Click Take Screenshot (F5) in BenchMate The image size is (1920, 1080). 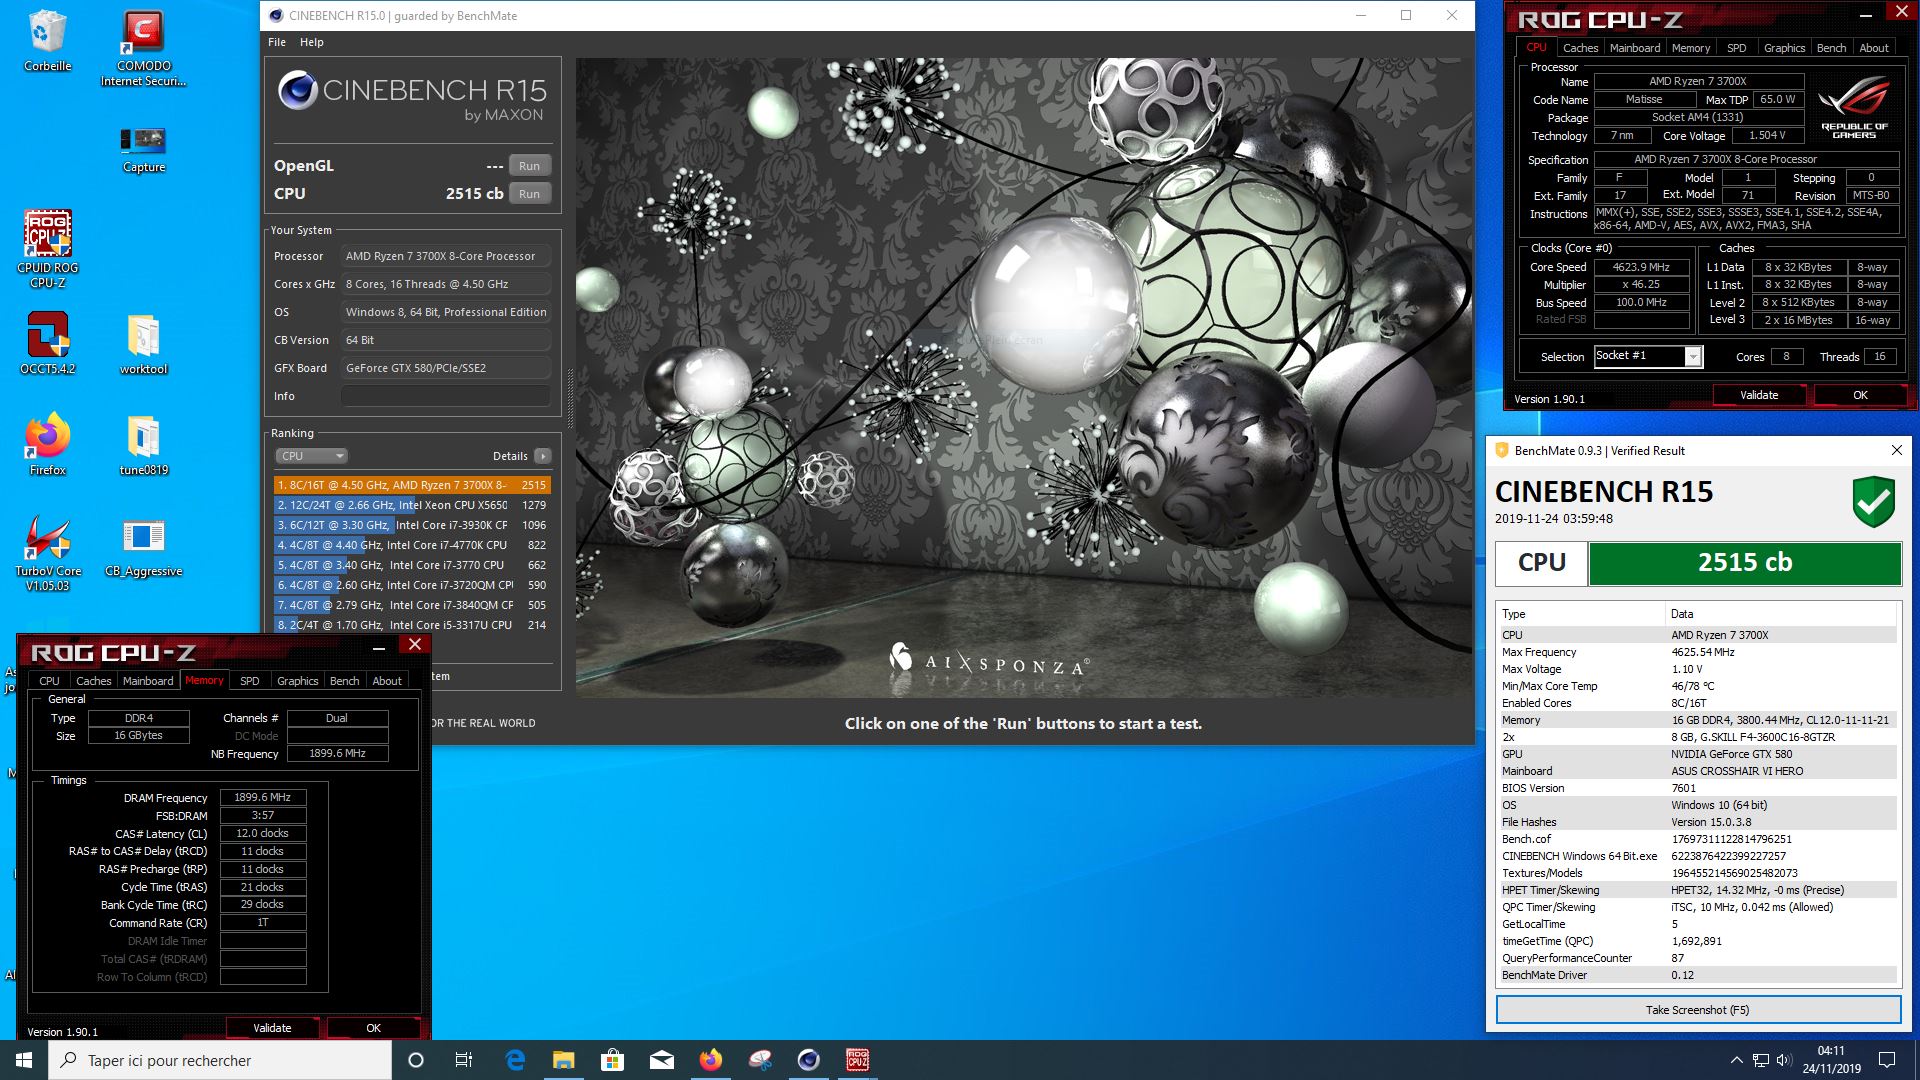[x=1698, y=1010]
